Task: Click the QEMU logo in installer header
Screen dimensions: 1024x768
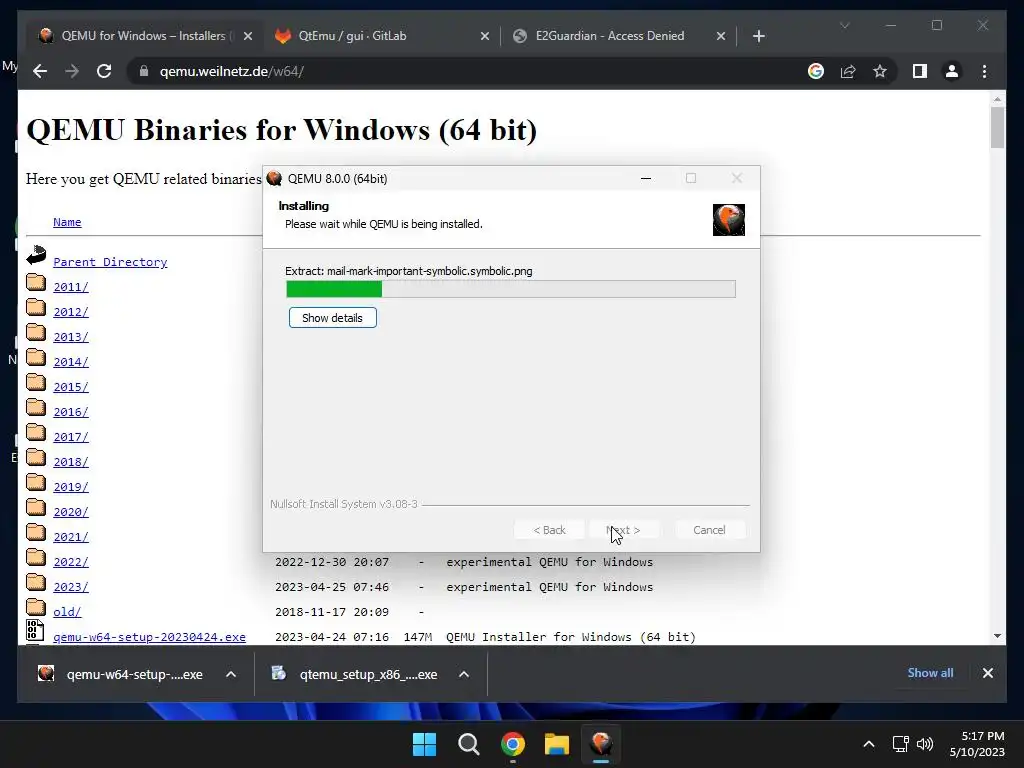Action: (x=729, y=219)
